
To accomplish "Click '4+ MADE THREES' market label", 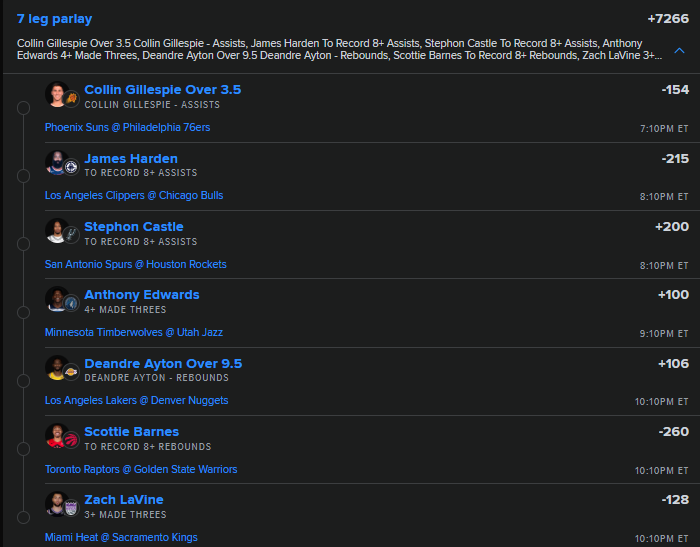I will click(x=125, y=309).
